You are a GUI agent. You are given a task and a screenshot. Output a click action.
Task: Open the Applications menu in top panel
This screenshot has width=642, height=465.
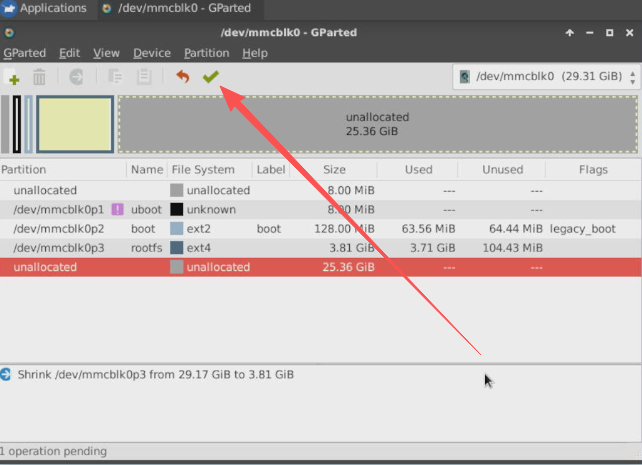tap(44, 8)
